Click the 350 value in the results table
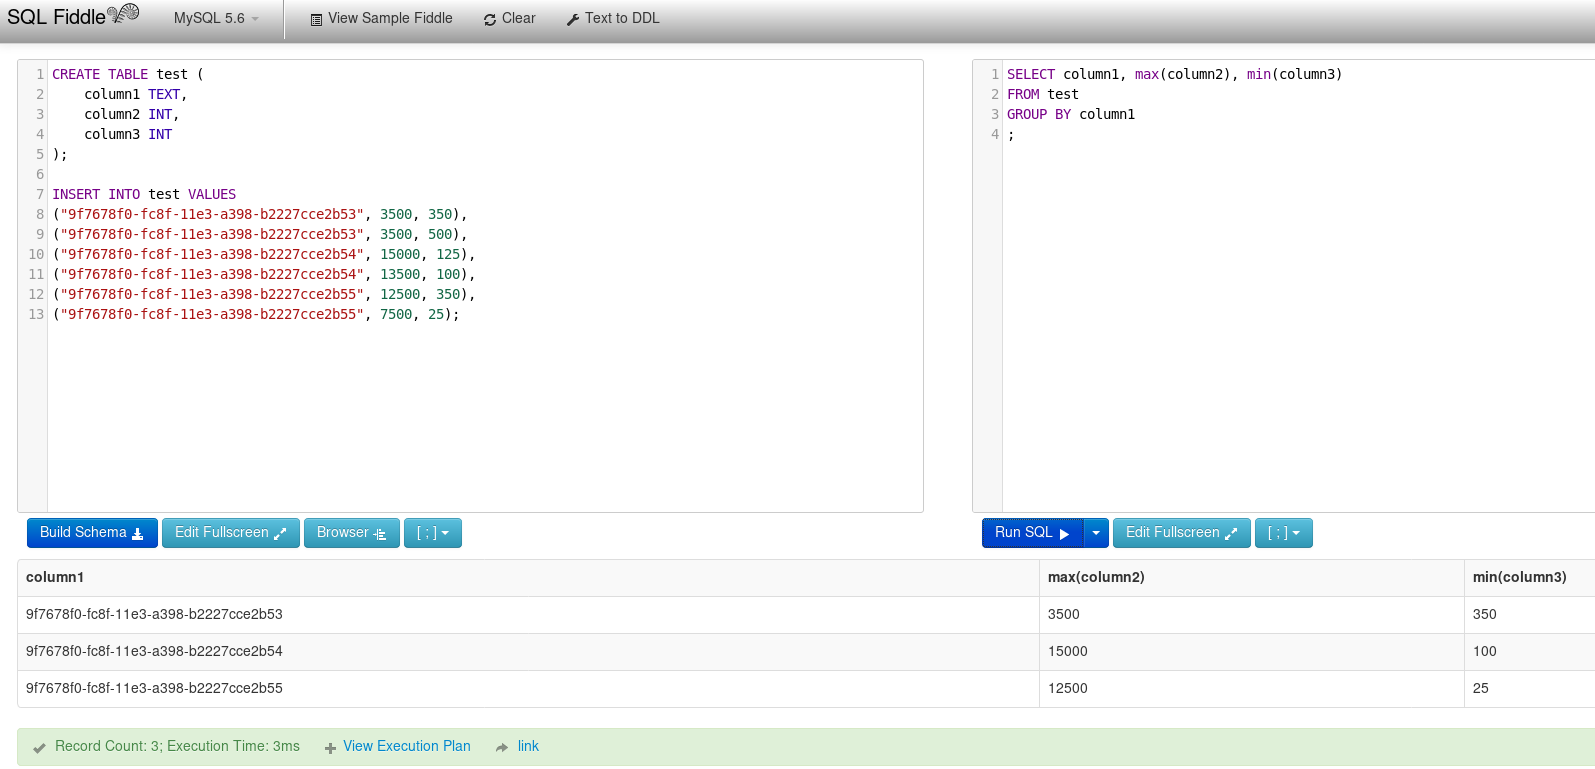The height and width of the screenshot is (769, 1595). click(1485, 614)
